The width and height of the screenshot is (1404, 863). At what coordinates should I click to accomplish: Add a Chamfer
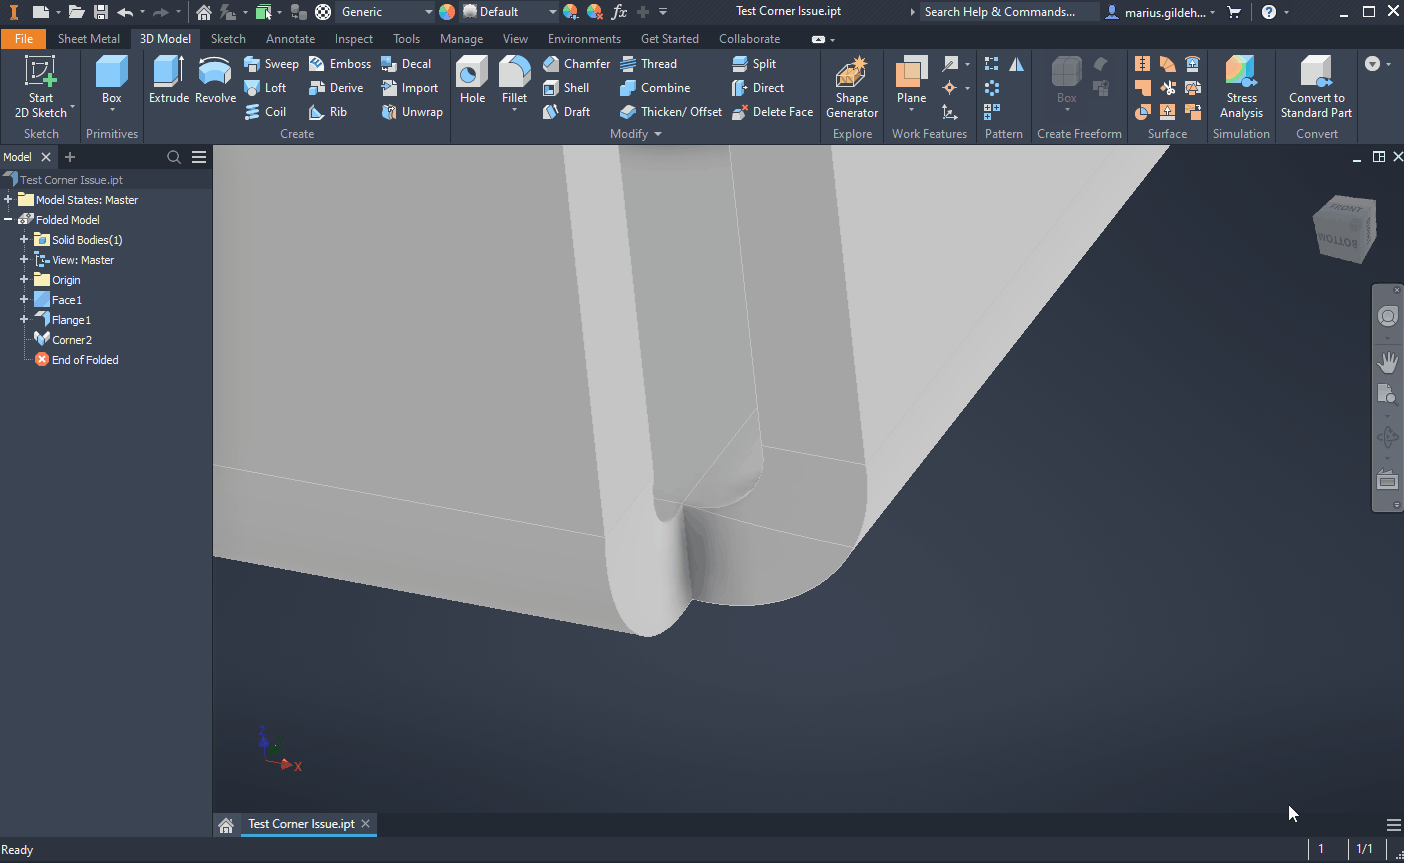tap(576, 64)
